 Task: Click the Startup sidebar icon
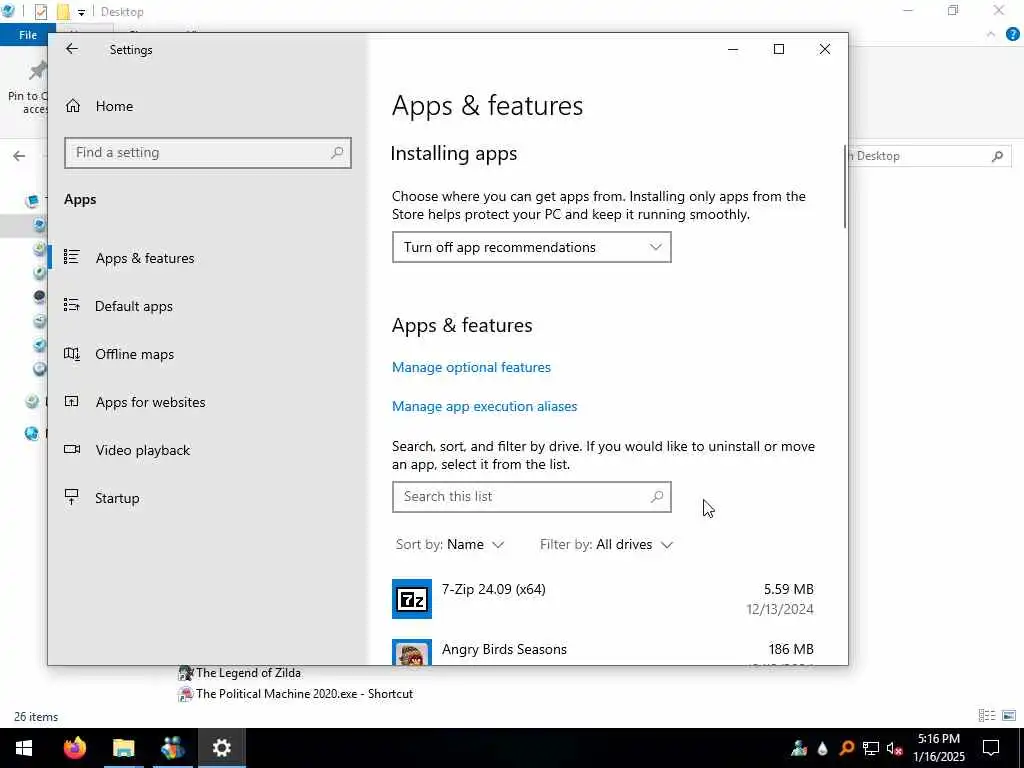click(72, 497)
